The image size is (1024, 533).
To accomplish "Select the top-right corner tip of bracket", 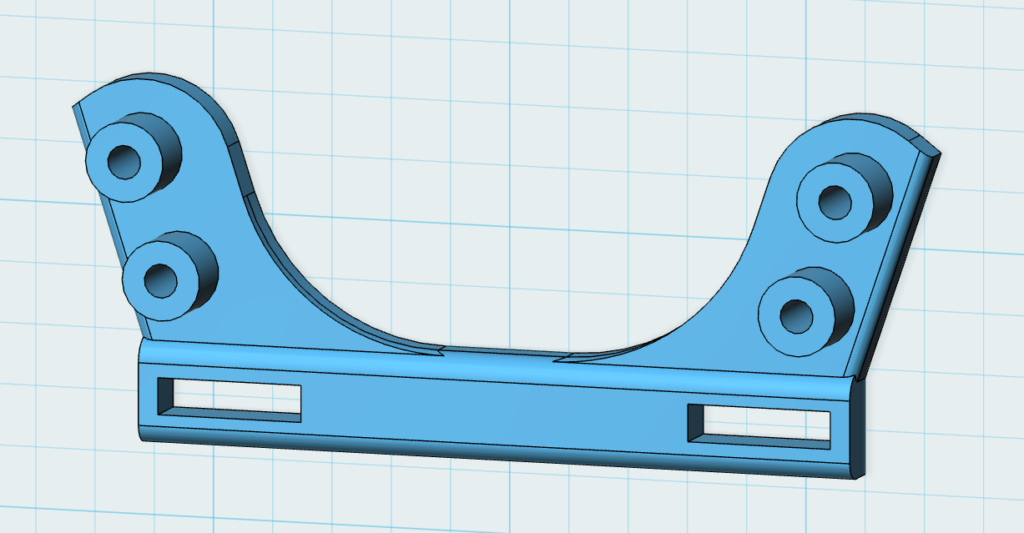I will point(938,152).
